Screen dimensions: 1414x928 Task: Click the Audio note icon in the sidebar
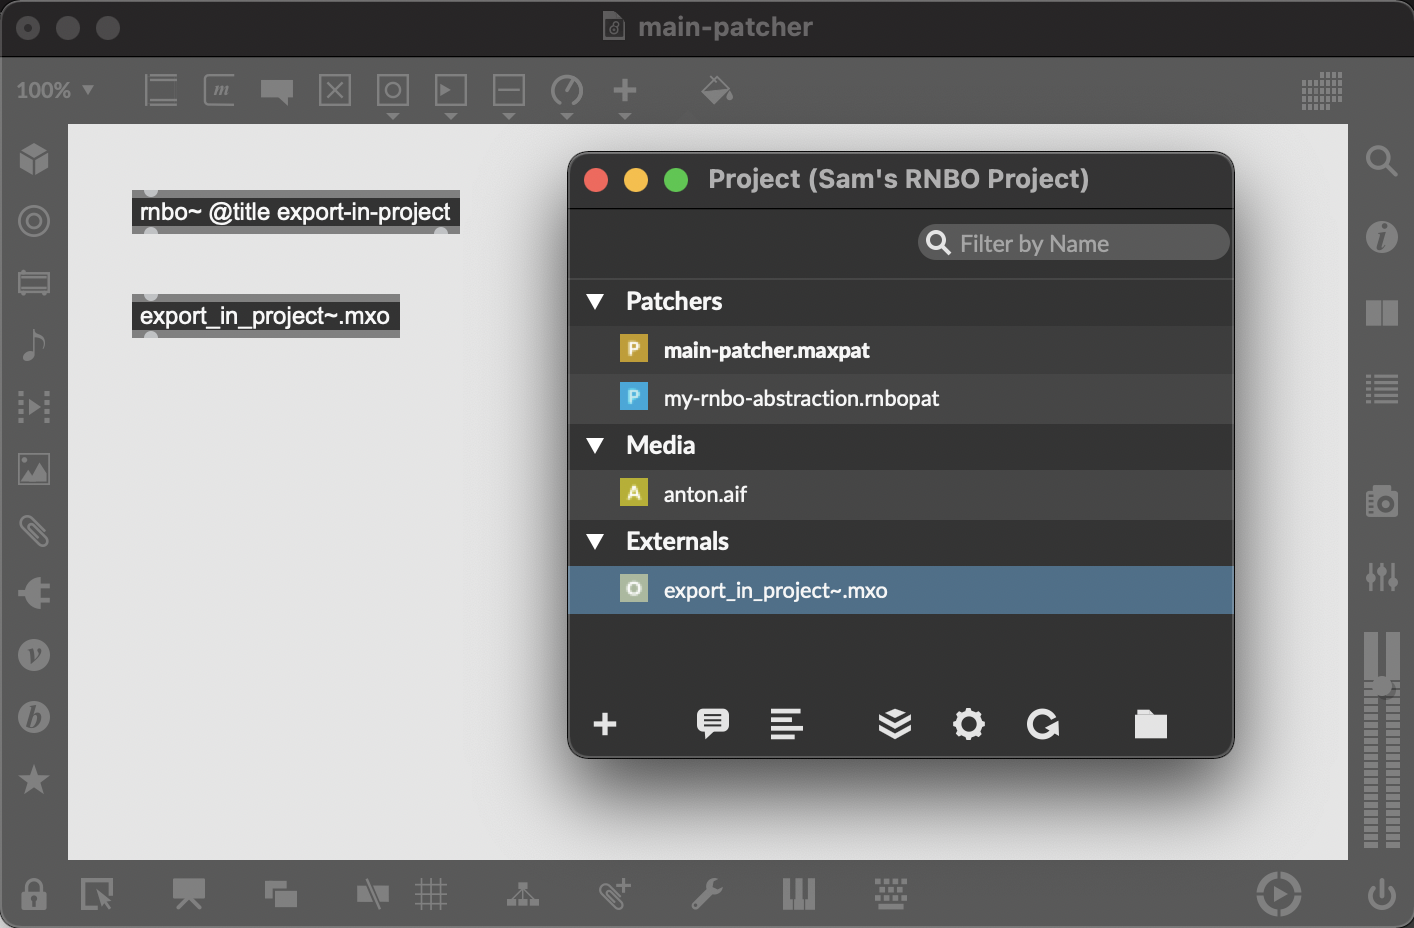(34, 345)
